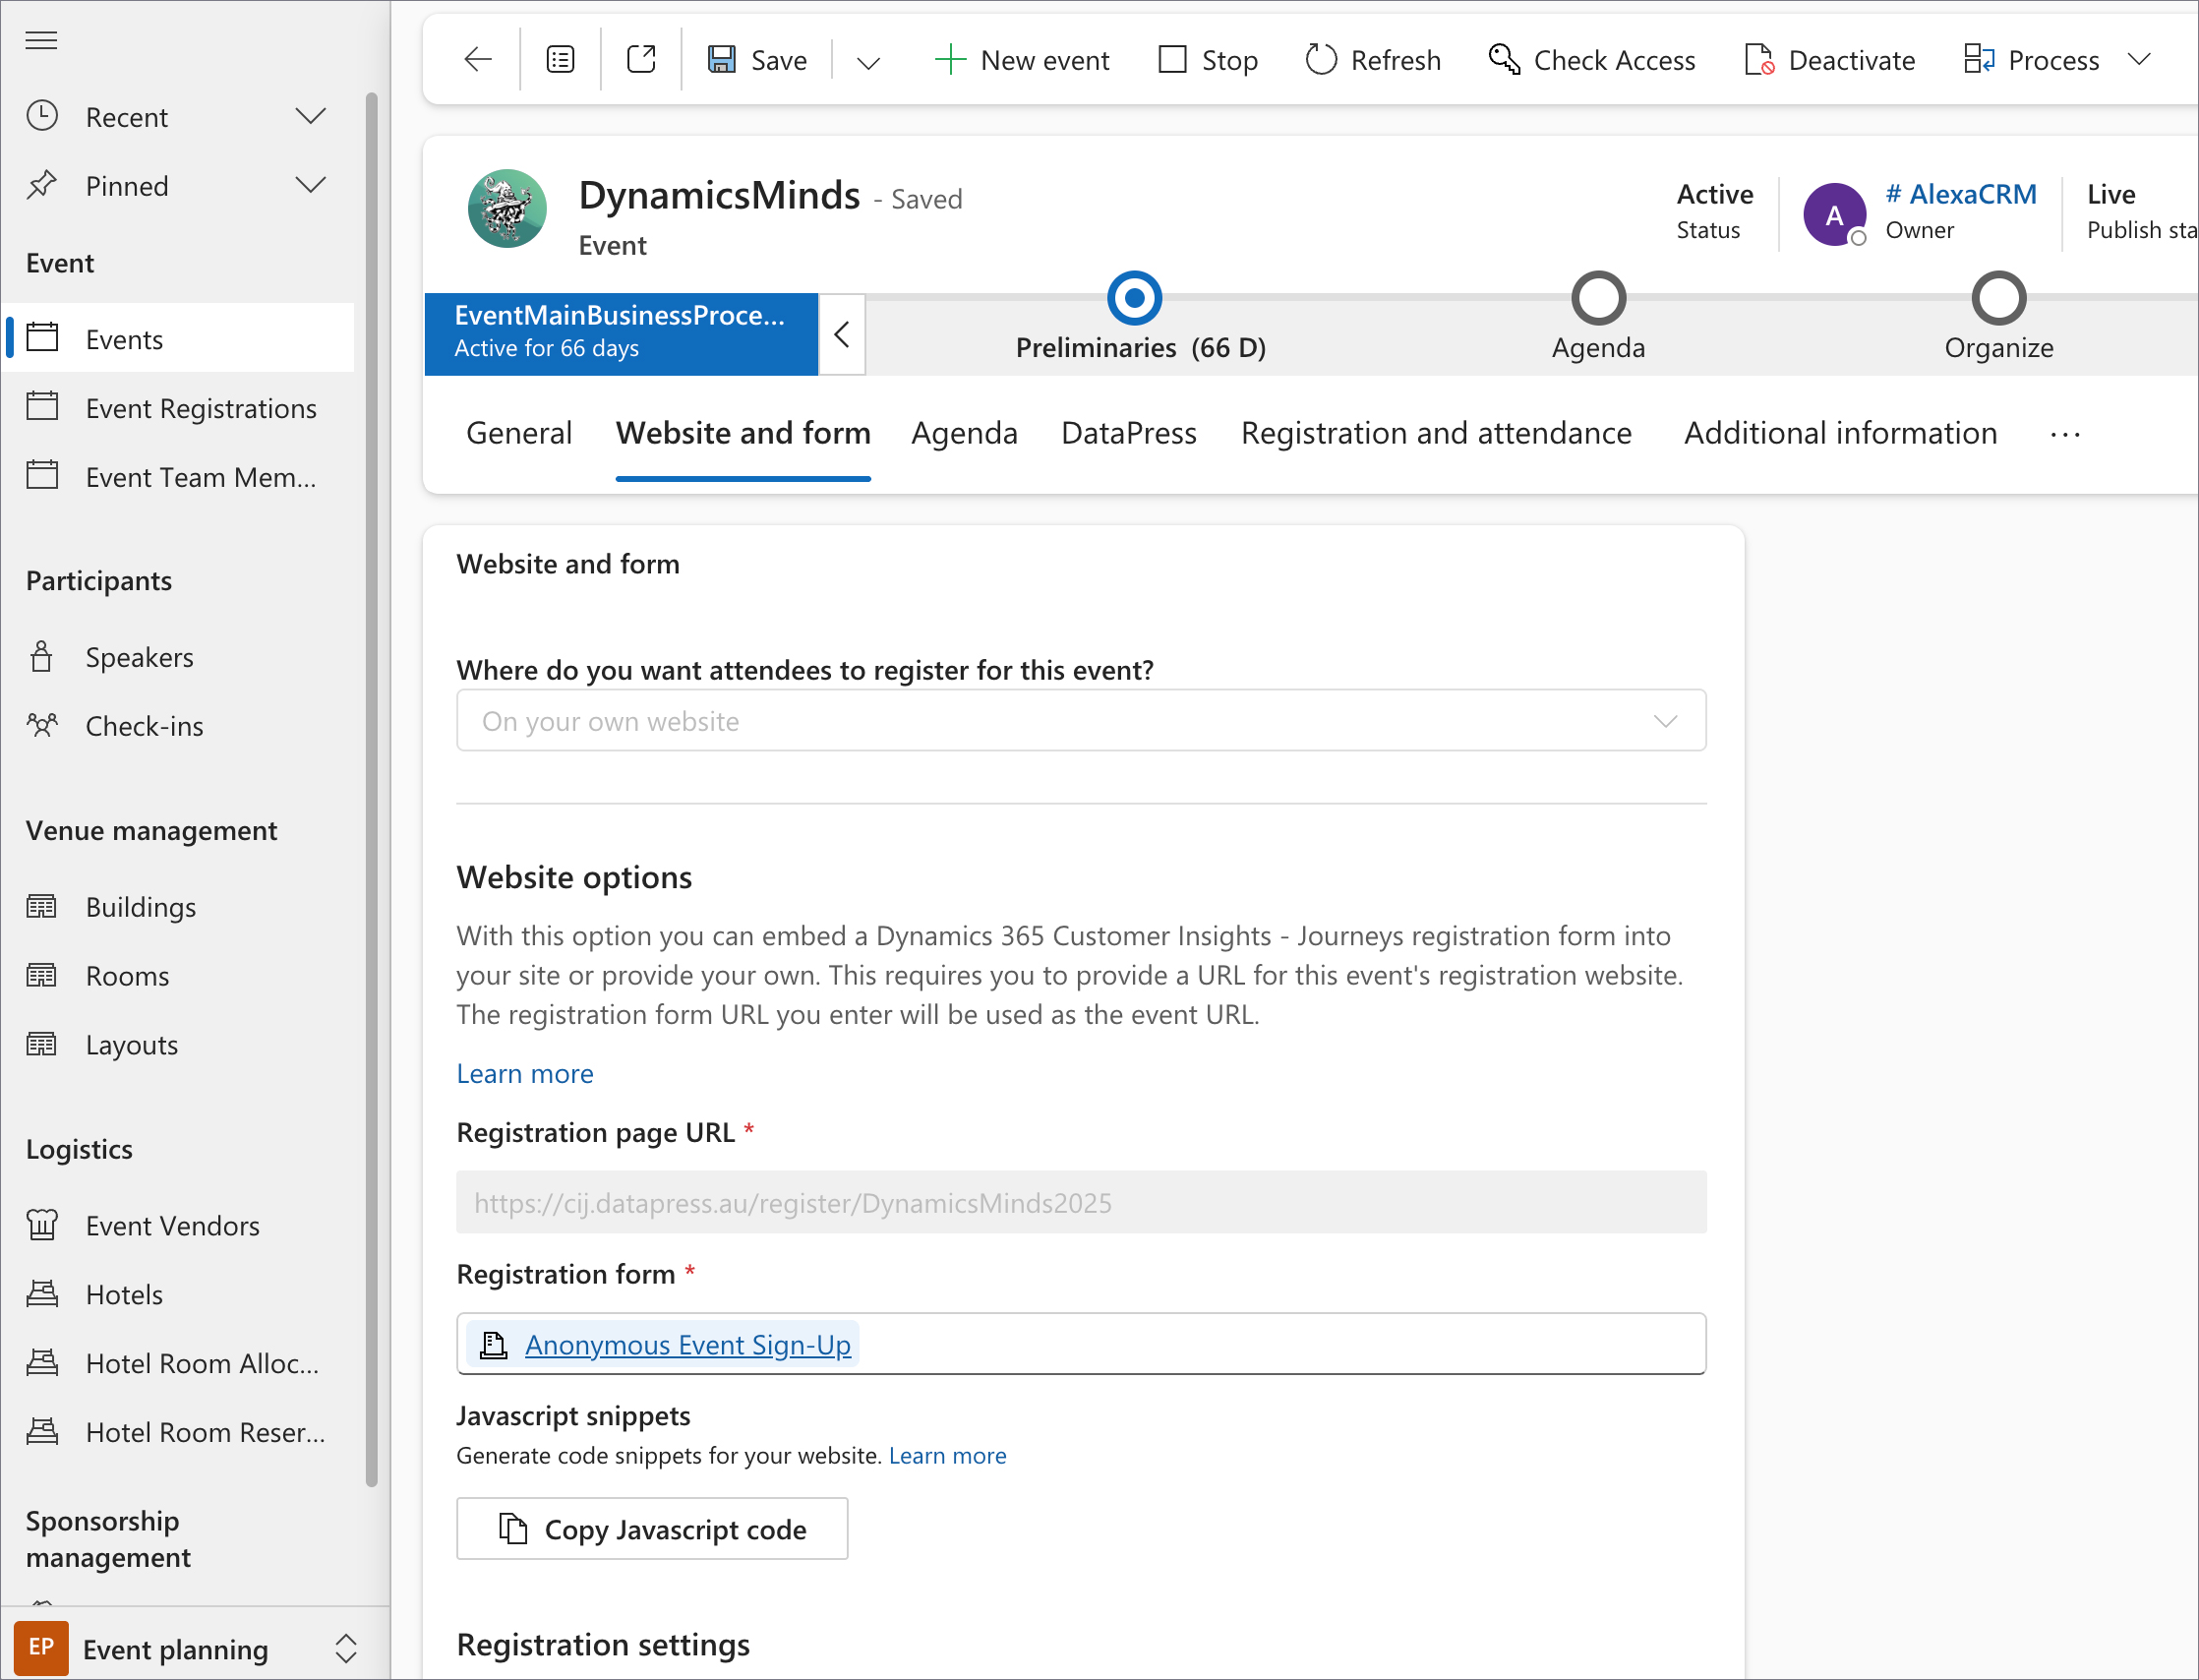Viewport: 2199px width, 1680px height.
Task: Click Learn more under Website options
Action: coord(525,1073)
